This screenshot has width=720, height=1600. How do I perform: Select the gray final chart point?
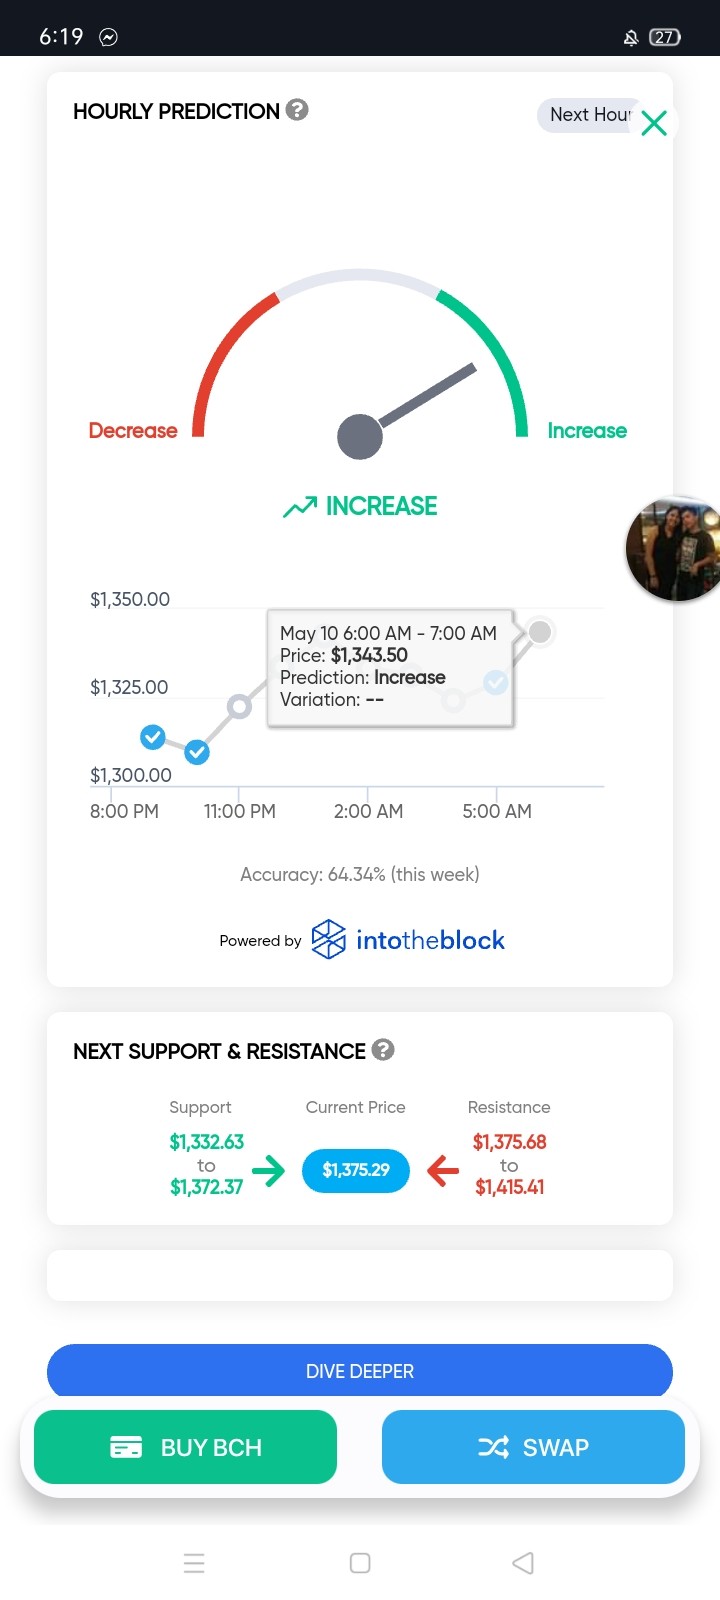coord(540,632)
